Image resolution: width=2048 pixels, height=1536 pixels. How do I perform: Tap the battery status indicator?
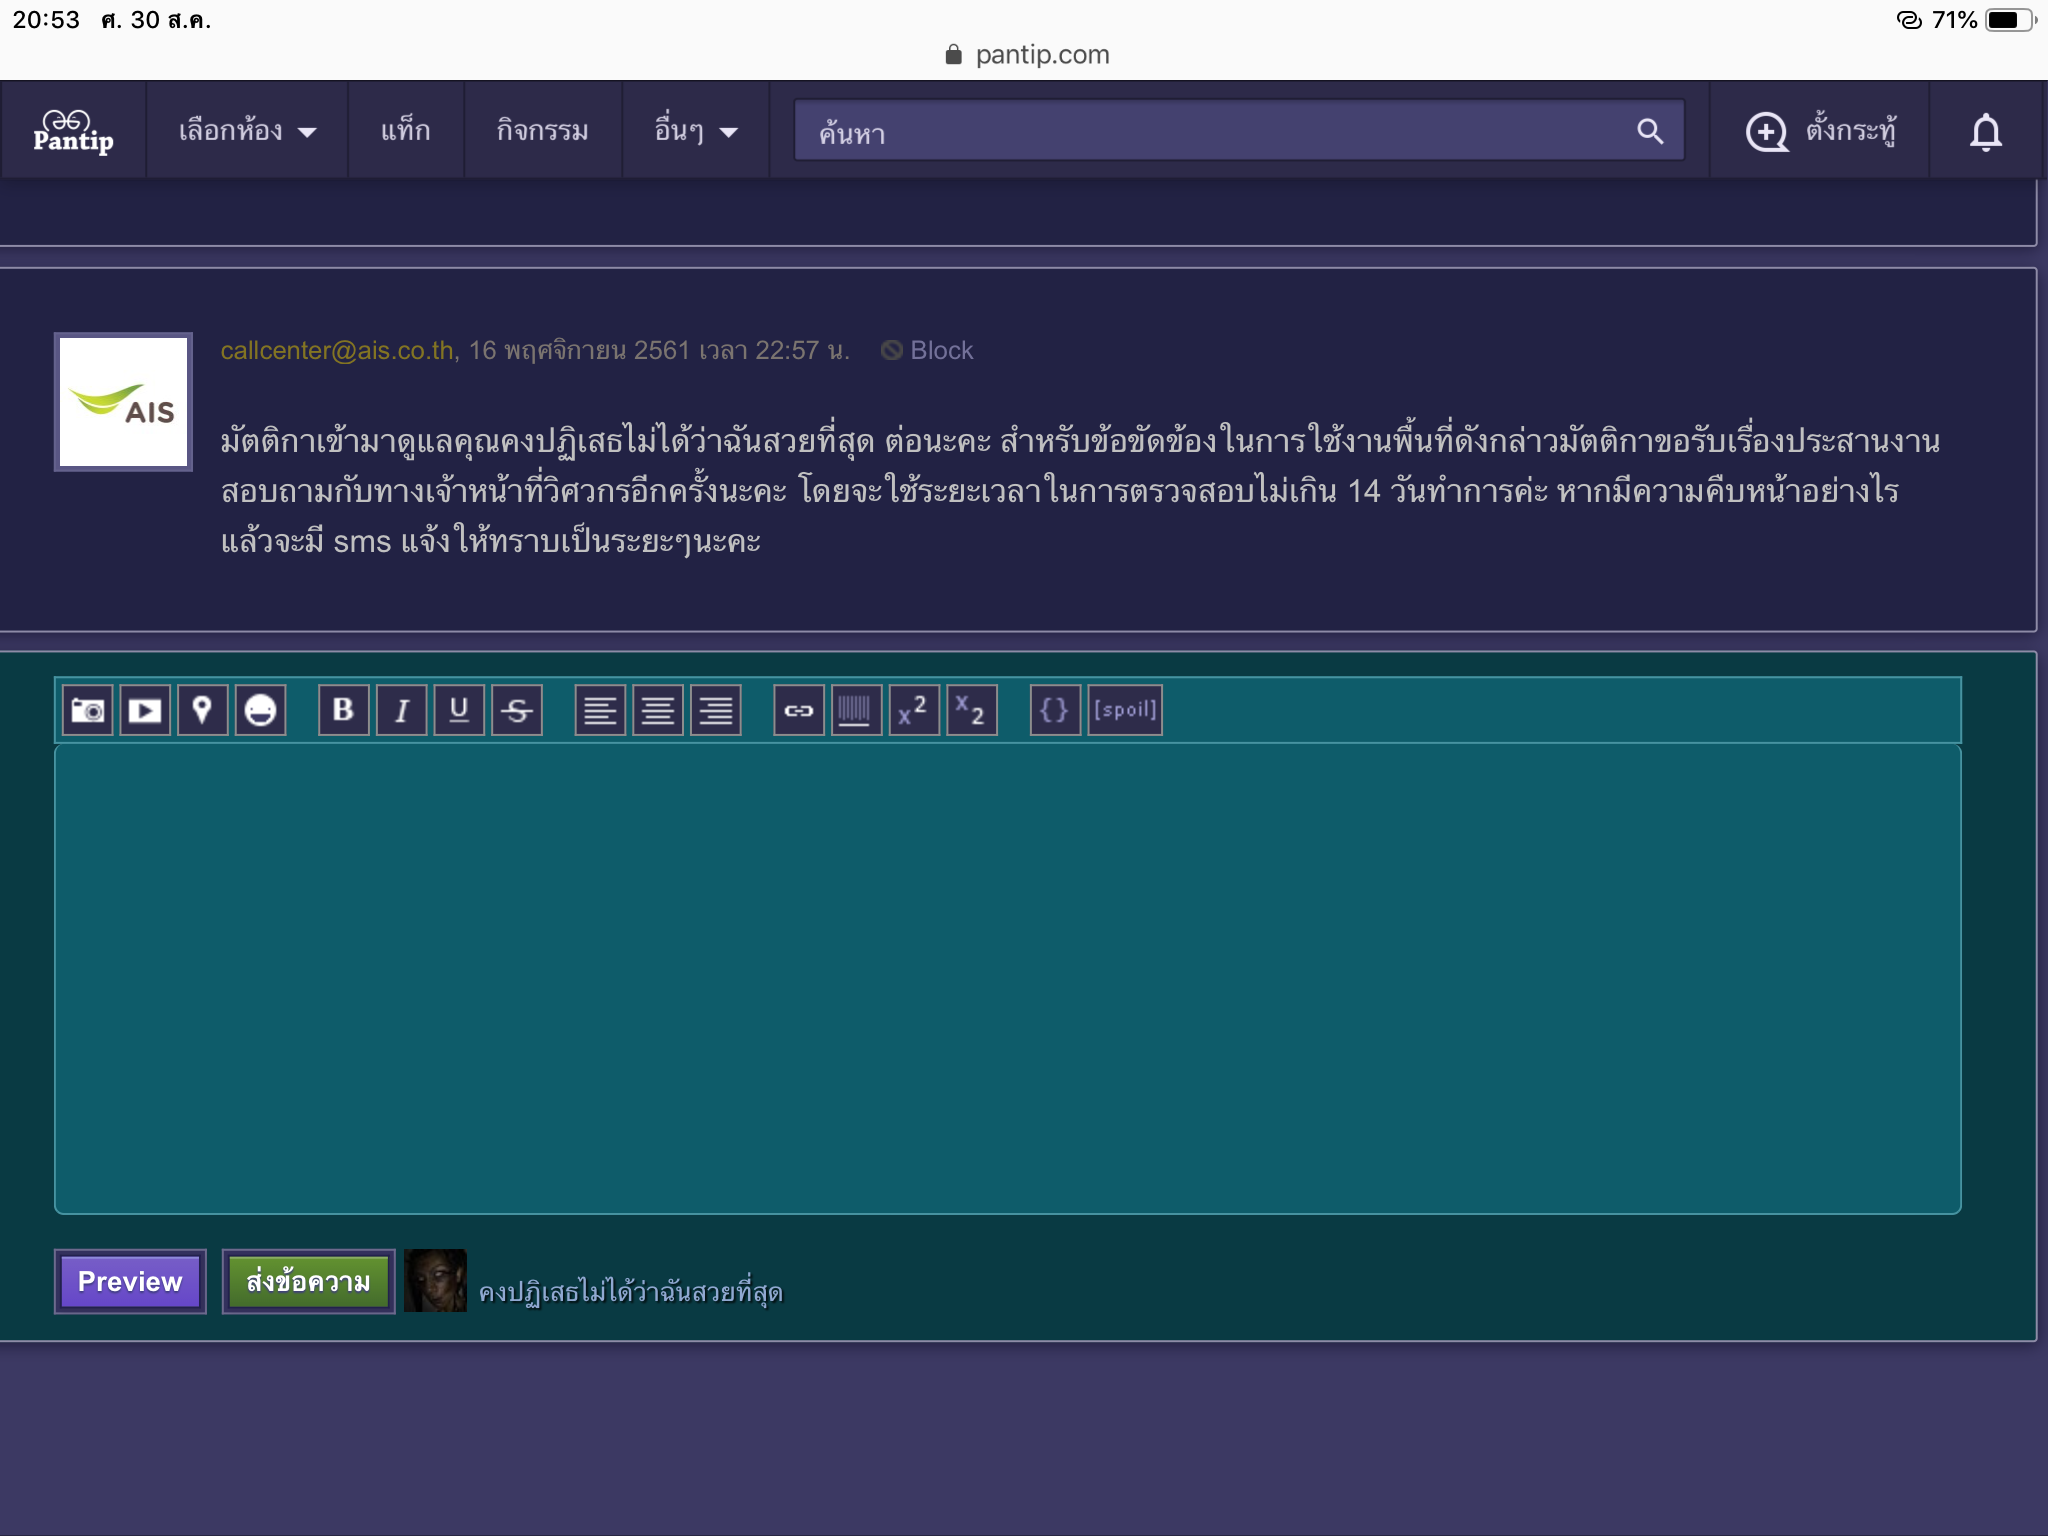2010,20
